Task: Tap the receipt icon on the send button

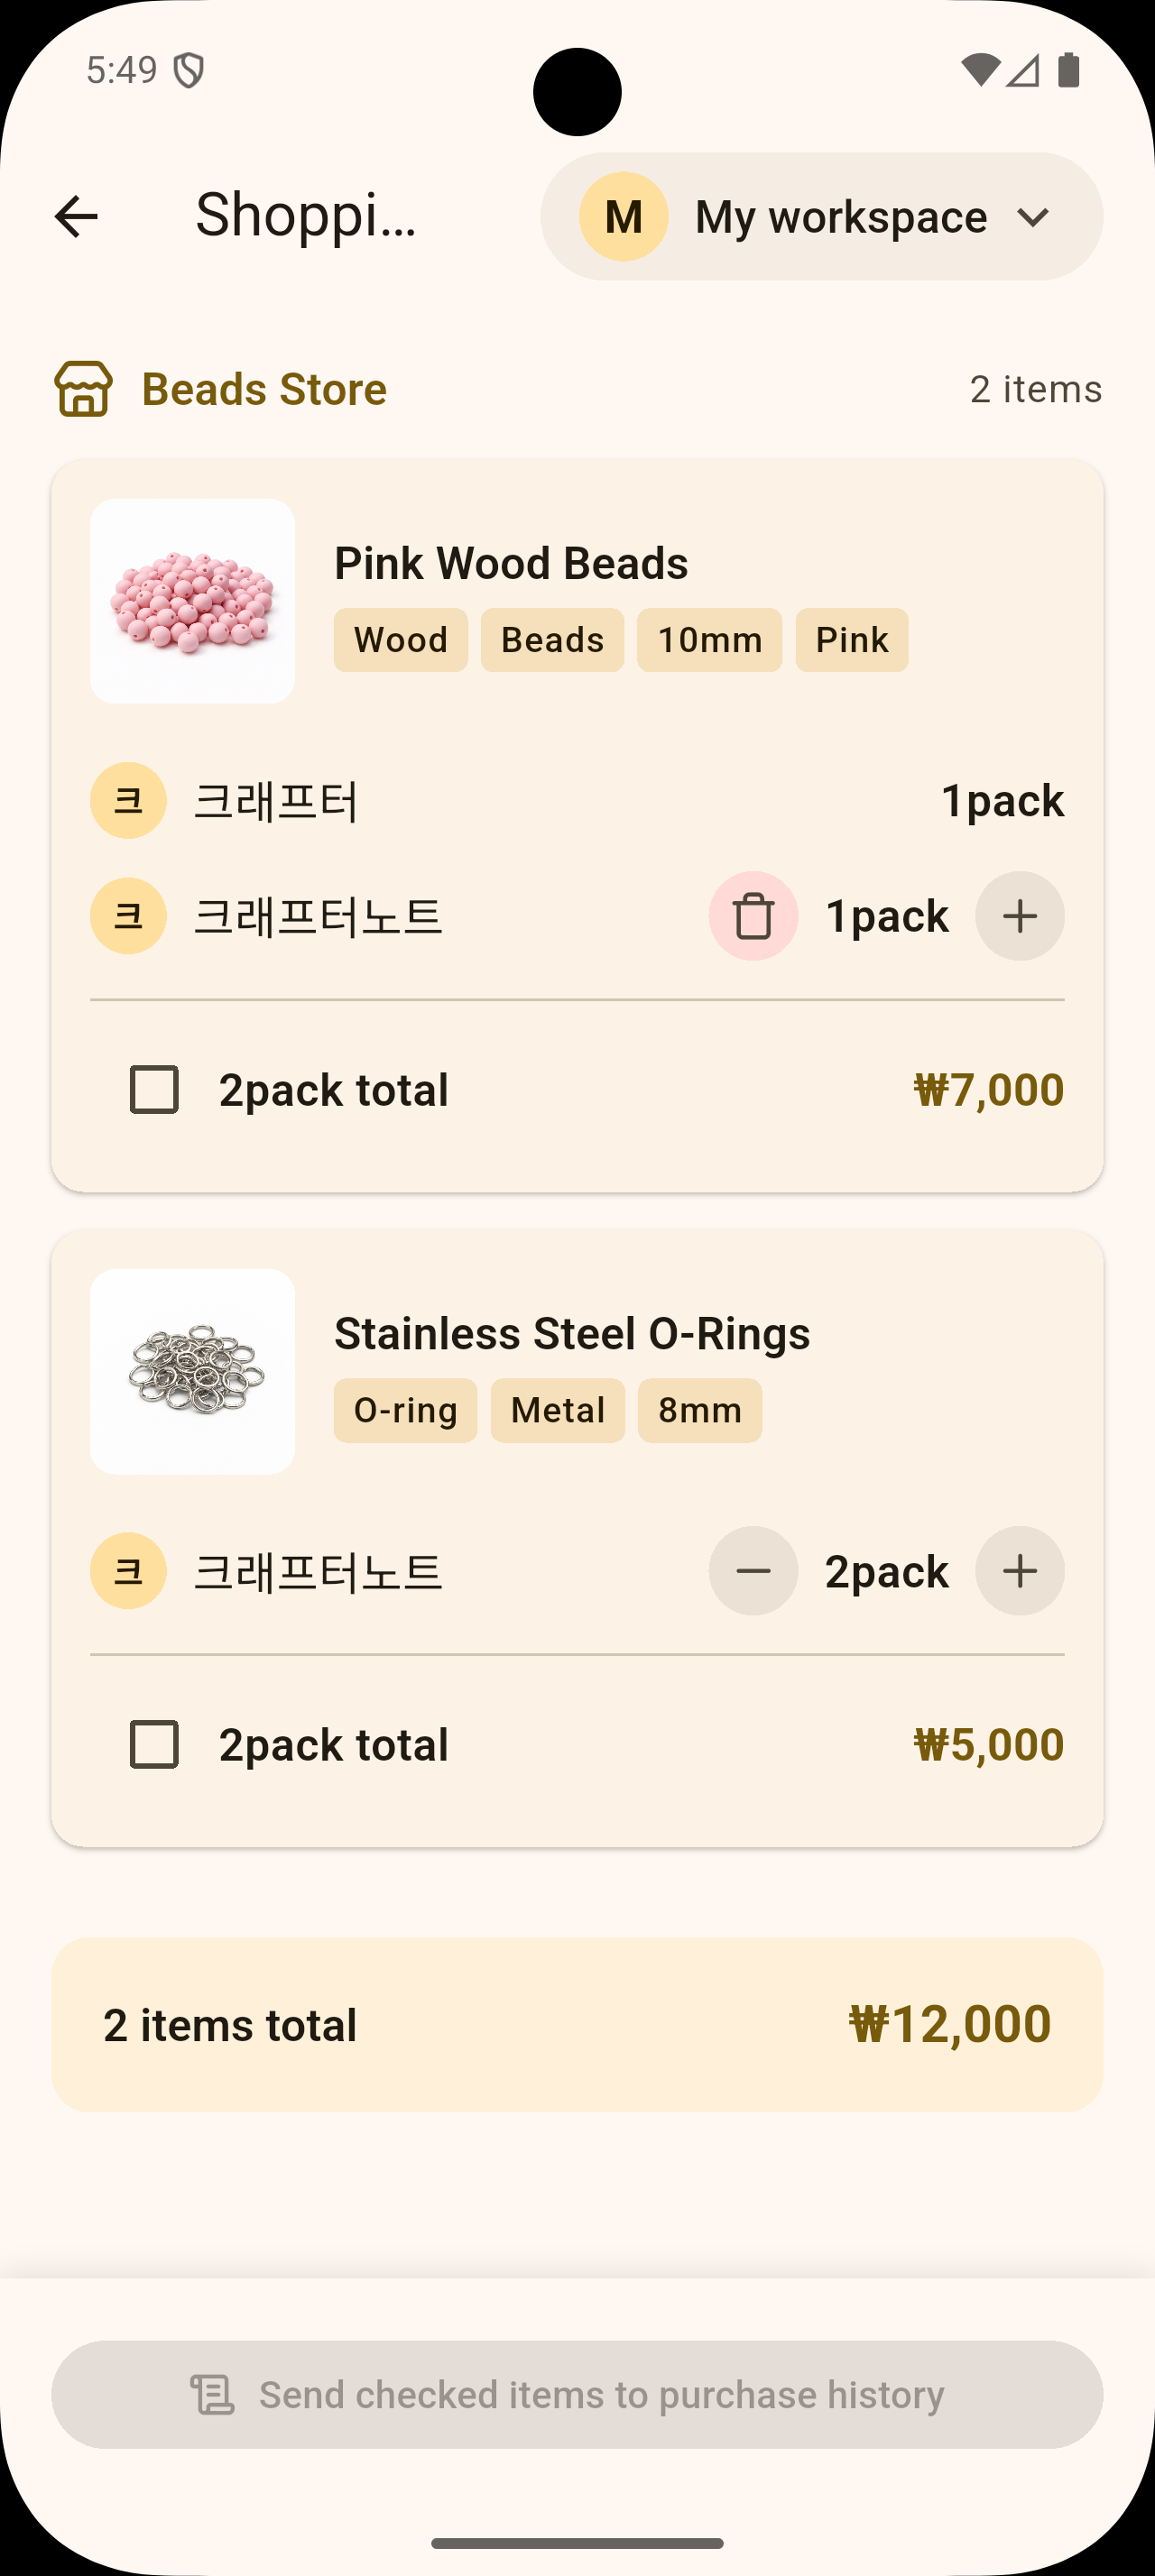Action: pos(212,2395)
